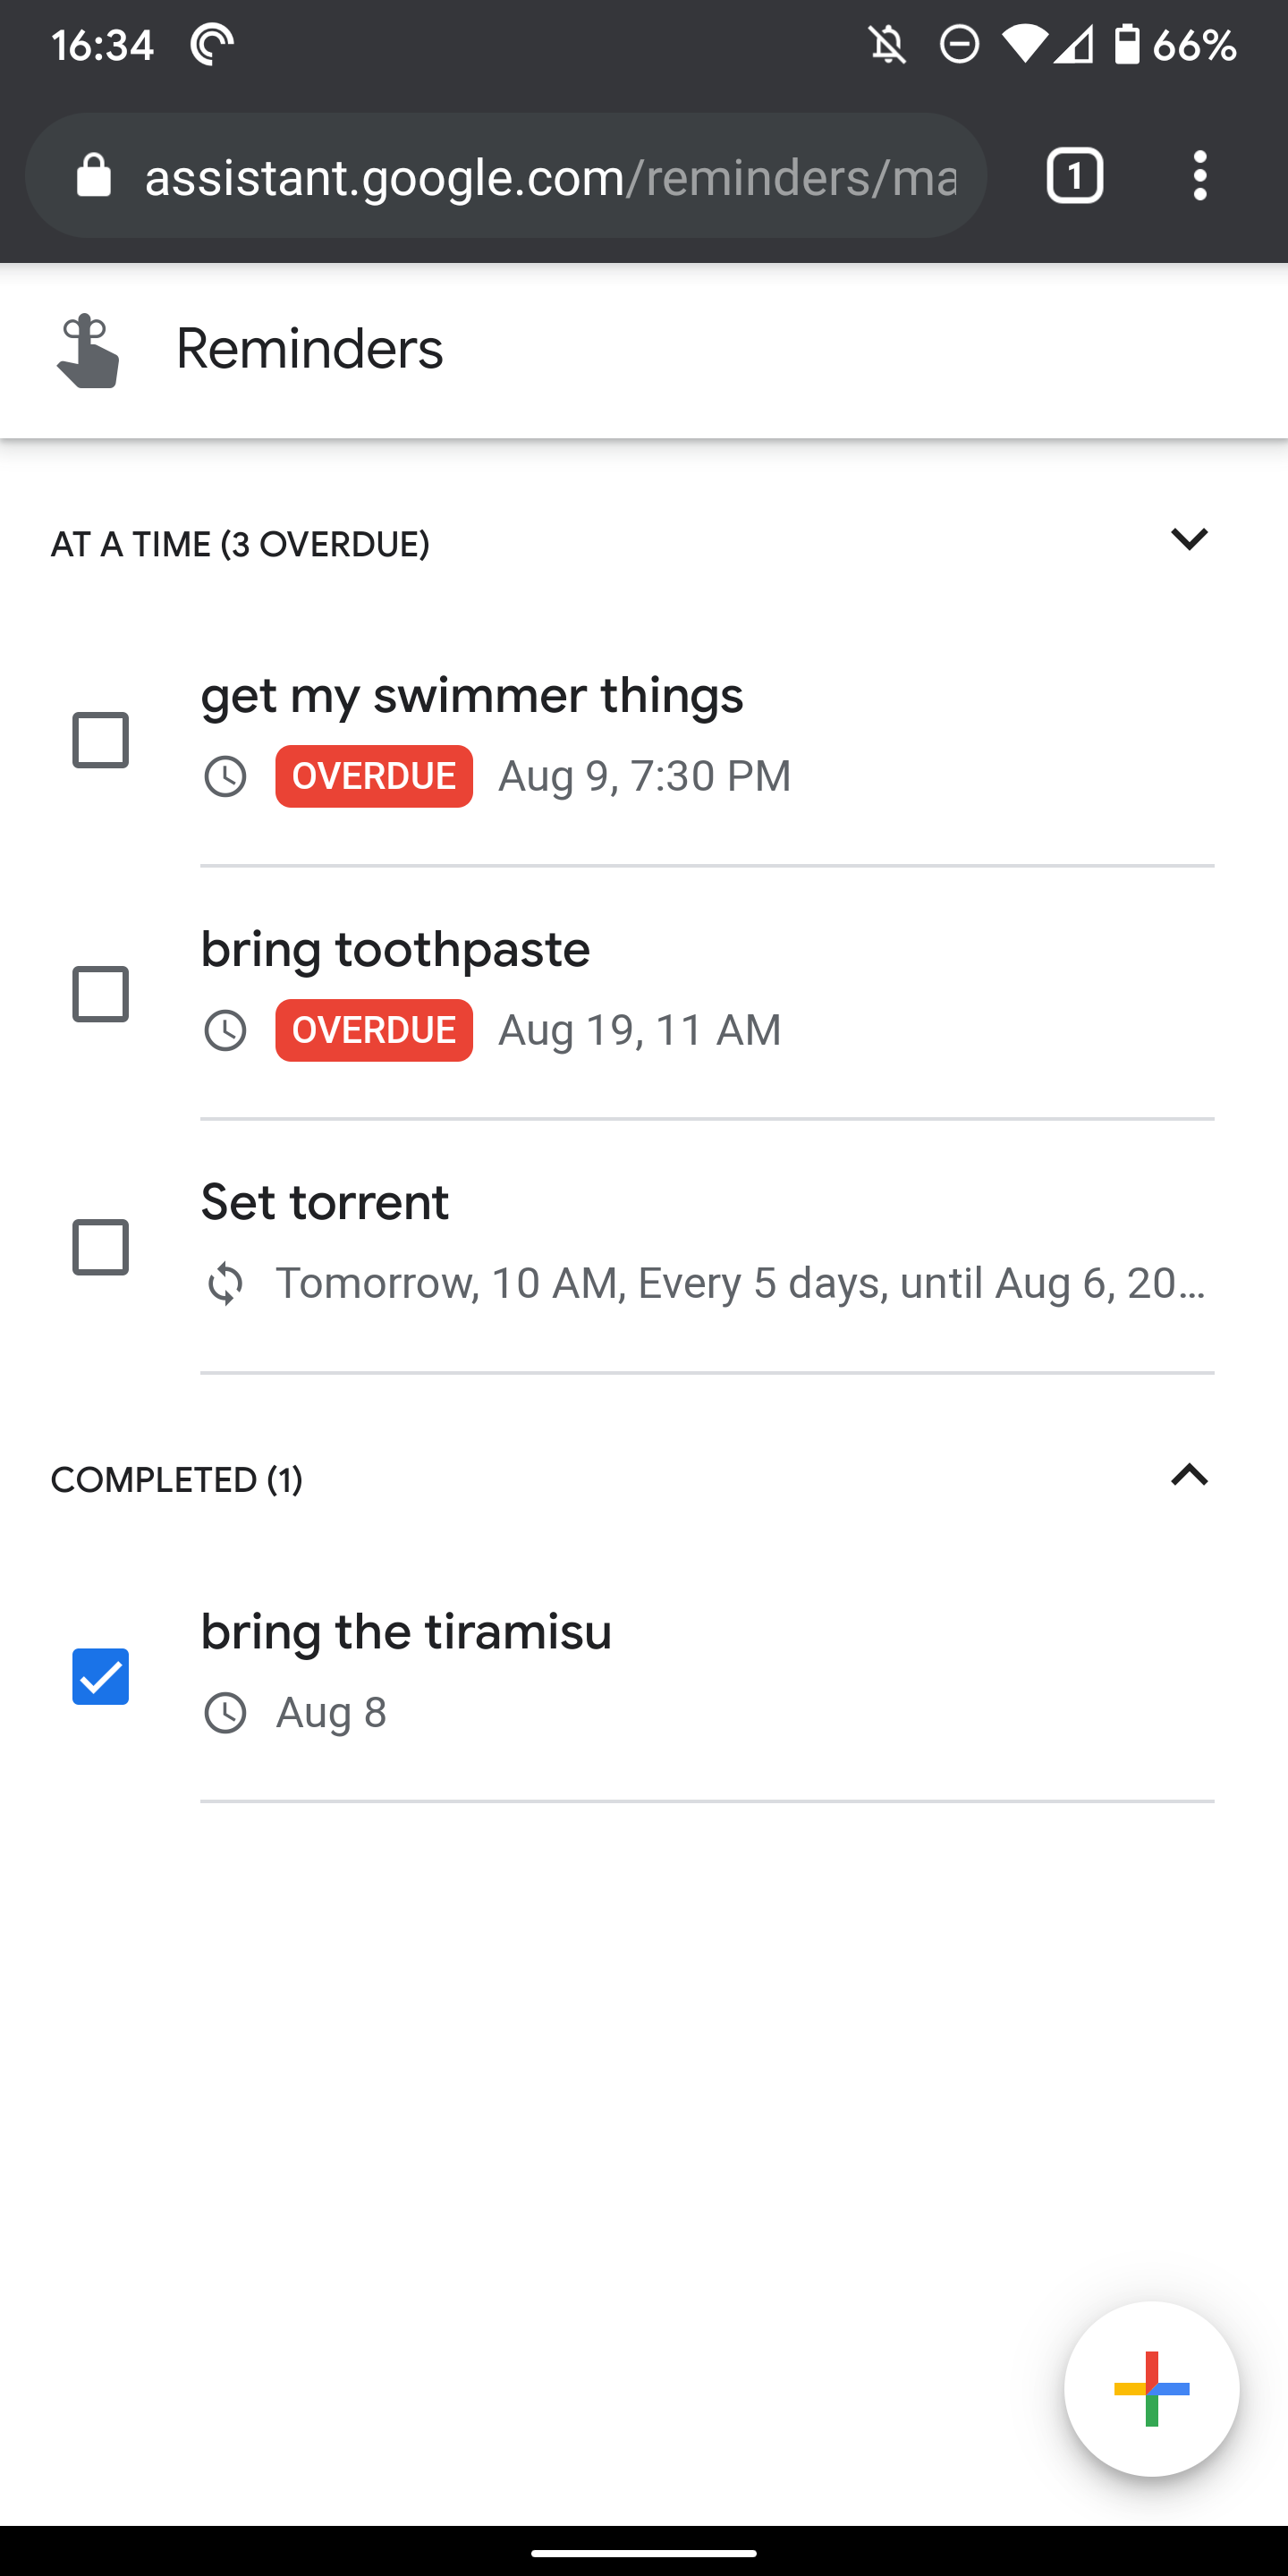Screen dimensions: 1288x2576
Task: Click the clock icon on the toothpaste reminder
Action: [225, 1029]
